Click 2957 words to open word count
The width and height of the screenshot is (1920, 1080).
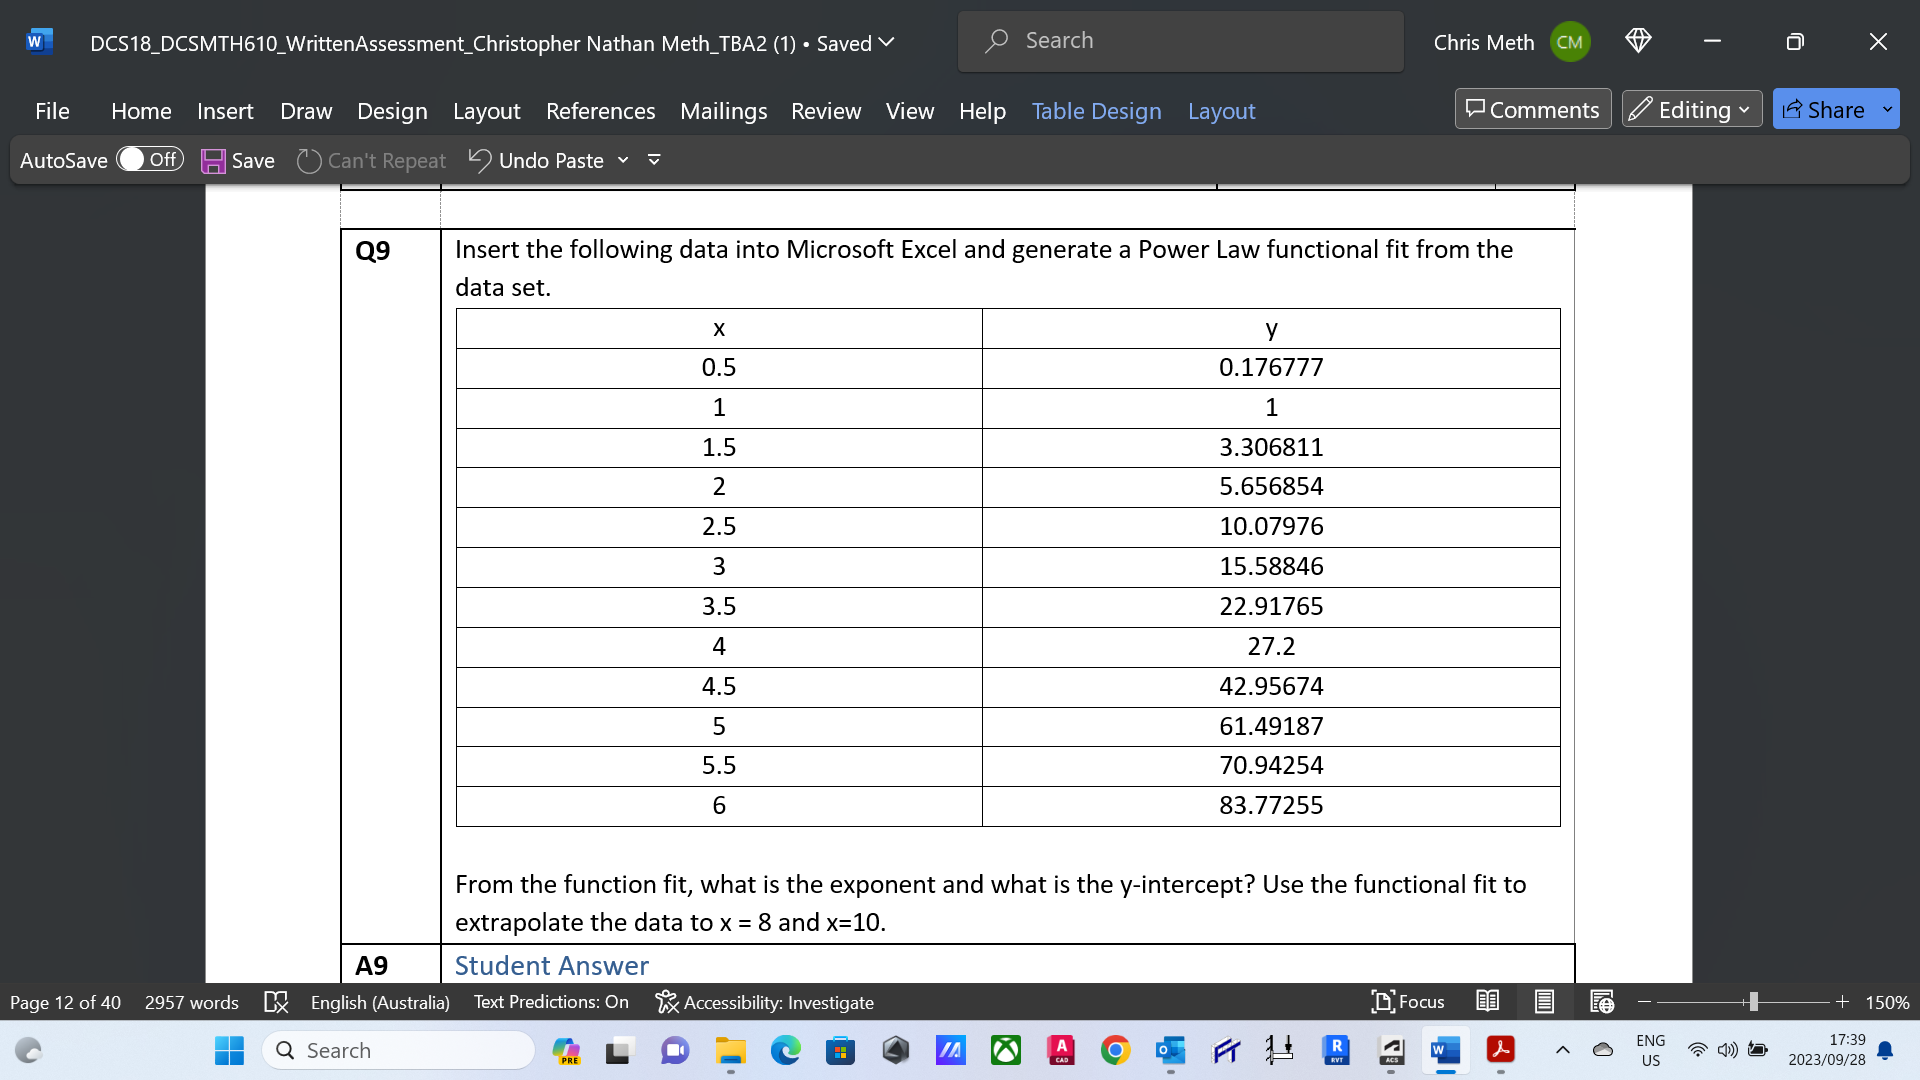[x=191, y=1001]
